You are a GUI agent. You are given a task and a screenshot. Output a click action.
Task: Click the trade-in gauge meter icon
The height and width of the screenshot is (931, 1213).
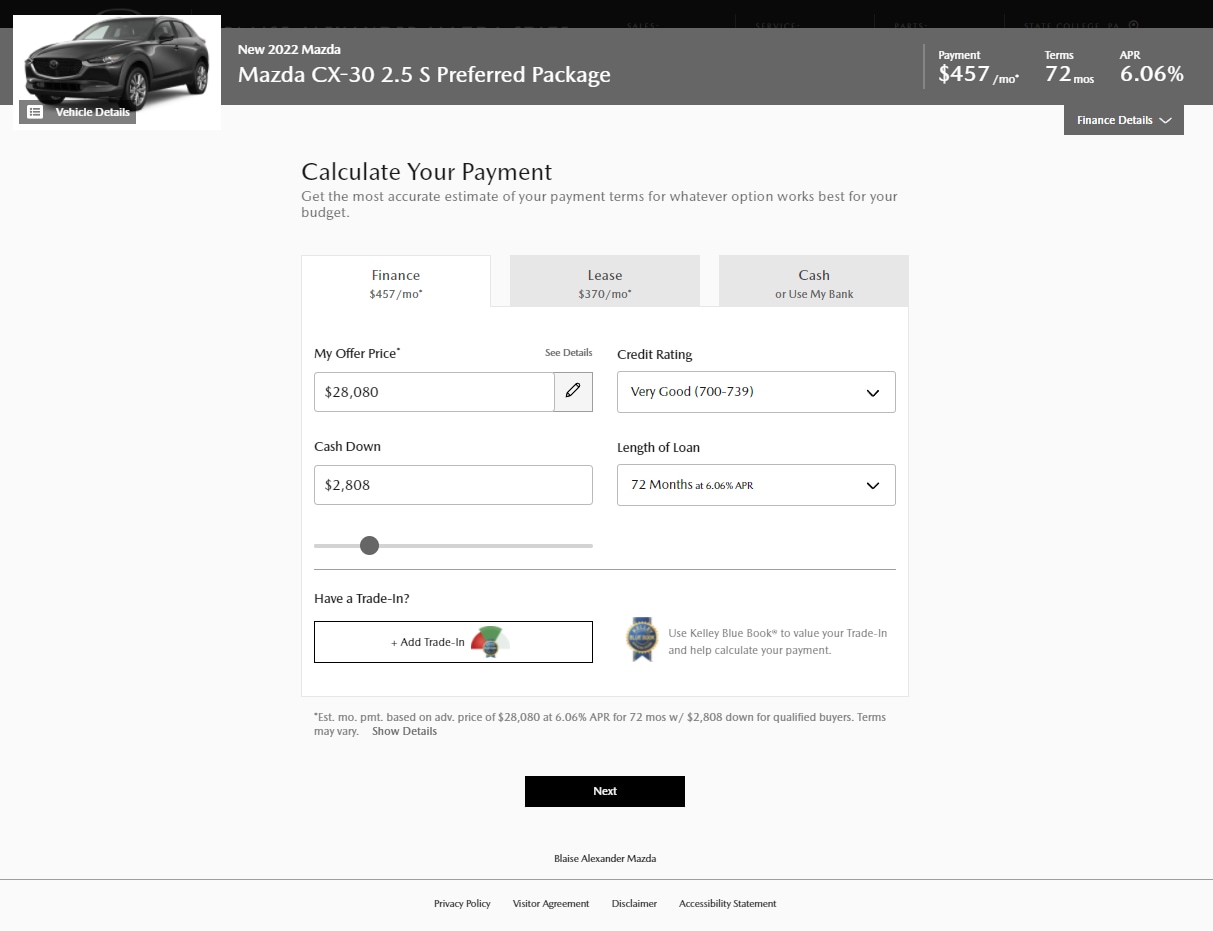pyautogui.click(x=491, y=642)
